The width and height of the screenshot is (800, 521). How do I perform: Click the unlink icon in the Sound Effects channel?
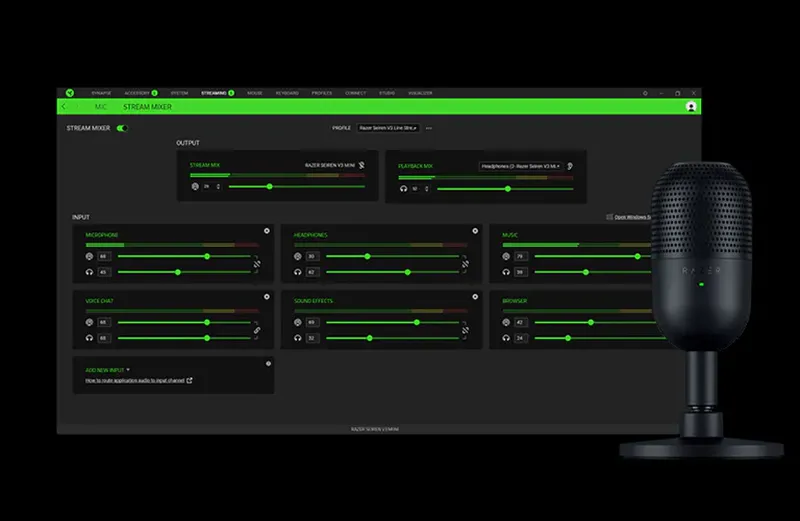point(464,330)
